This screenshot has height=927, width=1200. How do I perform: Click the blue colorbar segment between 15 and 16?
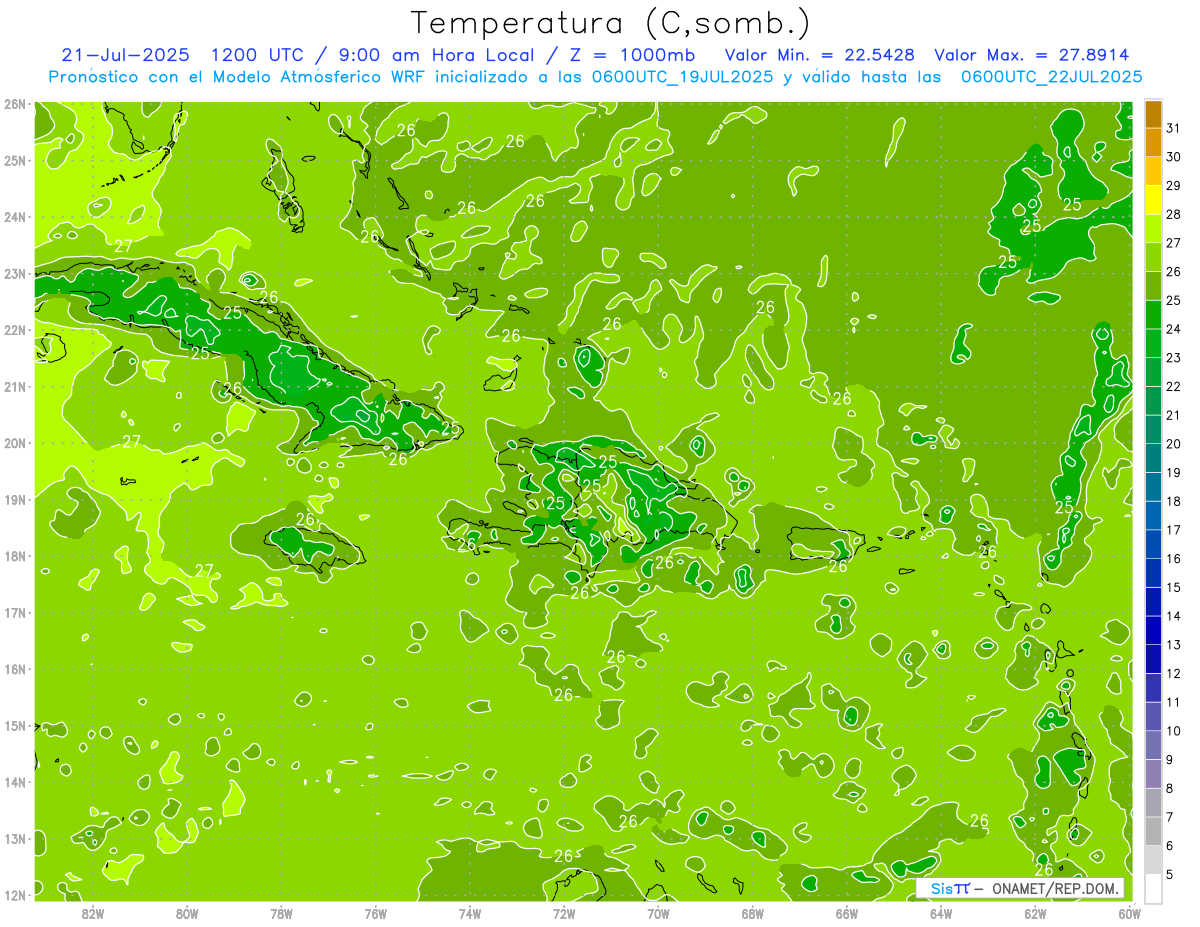1153,573
